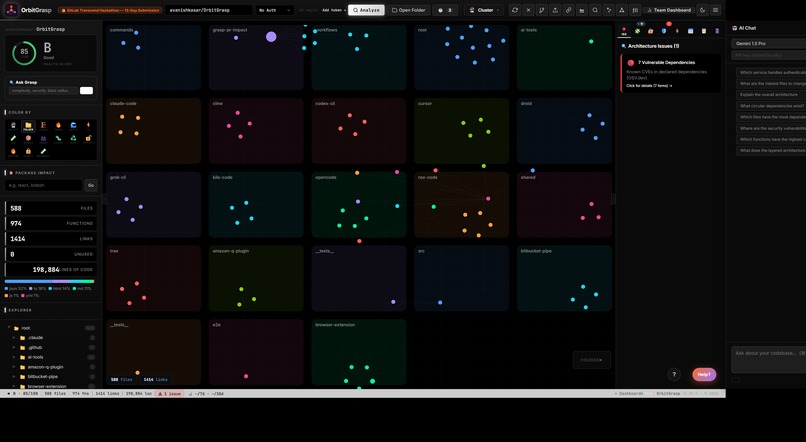Select 'Which service handles authentication' suggestion
This screenshot has height=442, width=806.
coord(771,72)
